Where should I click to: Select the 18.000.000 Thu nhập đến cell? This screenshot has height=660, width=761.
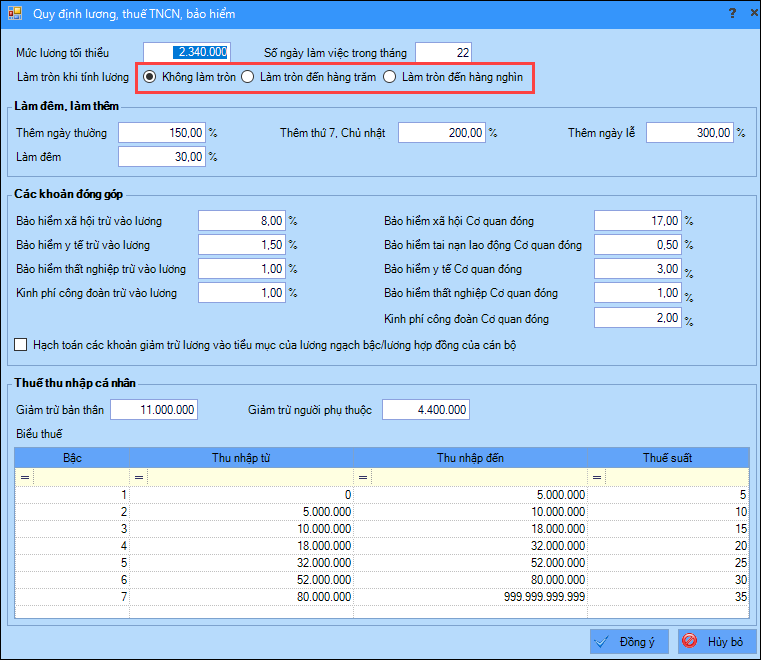click(470, 529)
